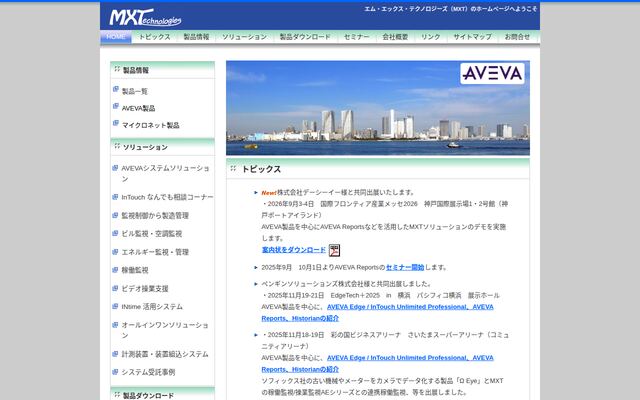Open the マイクロネット製品 sidebar link
Image resolution: width=640 pixels, height=400 pixels.
coord(151,125)
